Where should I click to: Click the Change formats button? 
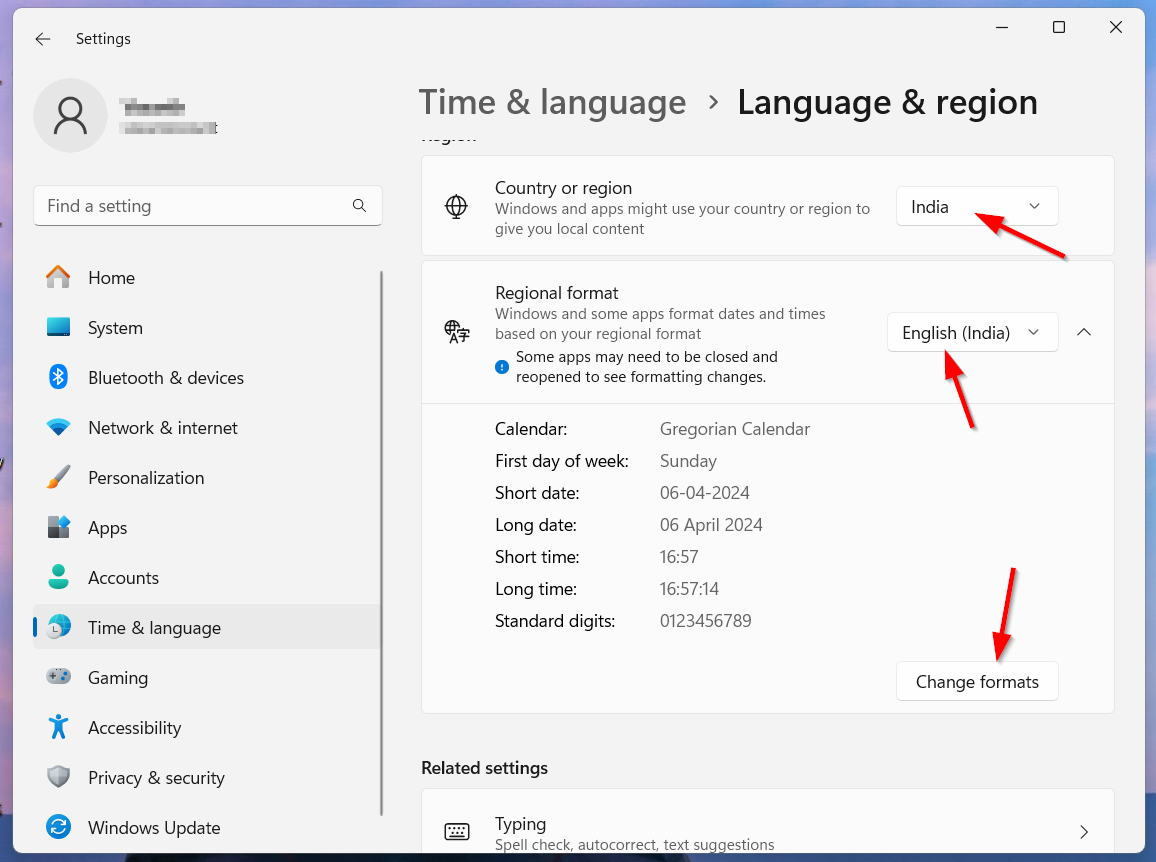click(x=977, y=681)
